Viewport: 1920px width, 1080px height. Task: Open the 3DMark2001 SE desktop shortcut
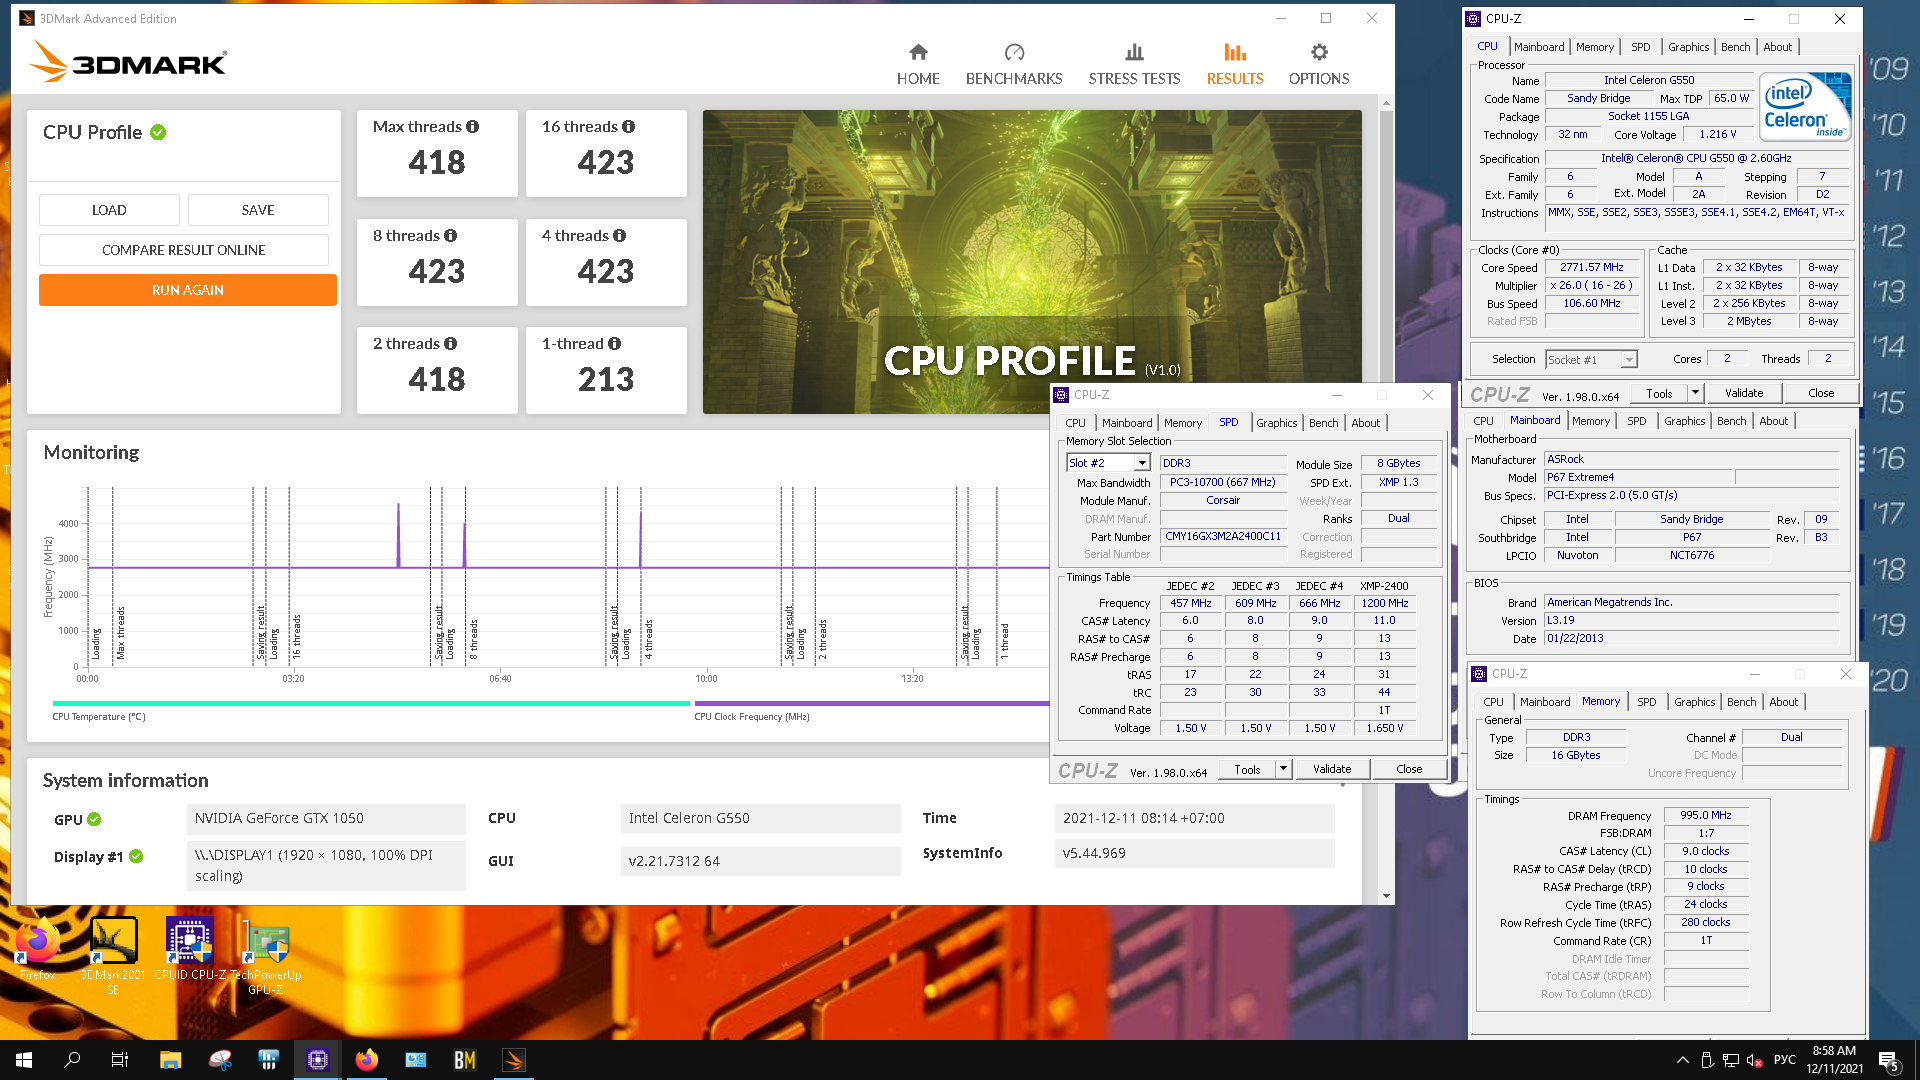113,955
